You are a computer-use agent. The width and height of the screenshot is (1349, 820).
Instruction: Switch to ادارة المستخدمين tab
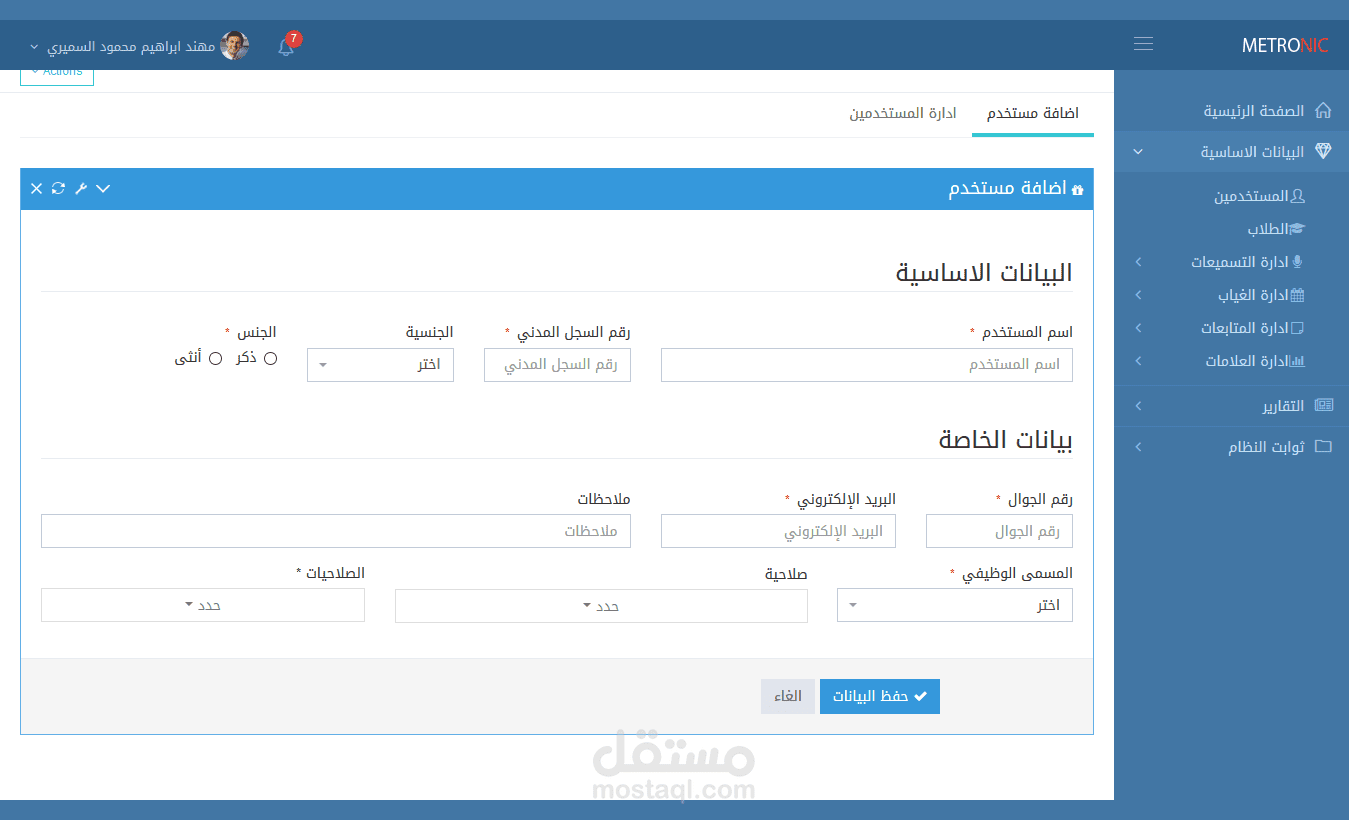(x=903, y=113)
